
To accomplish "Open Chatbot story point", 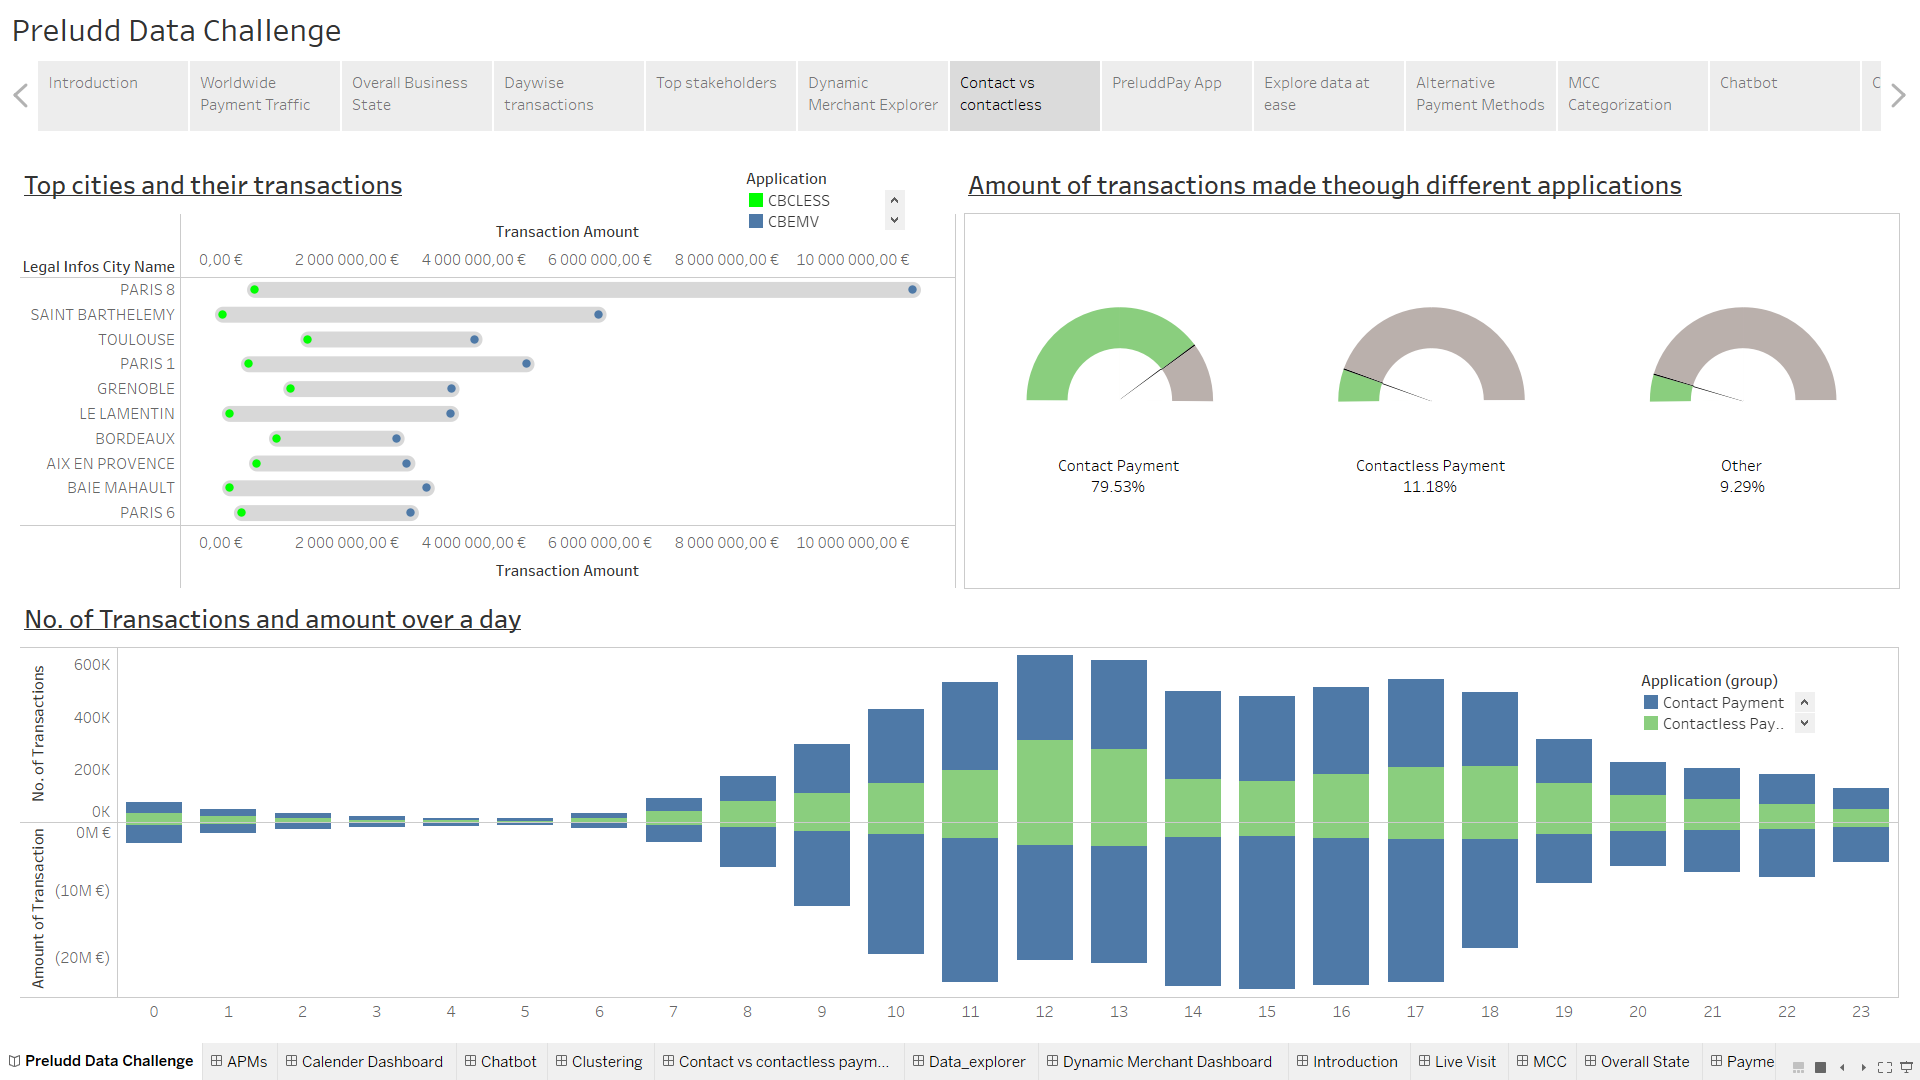I will pyautogui.click(x=1784, y=96).
